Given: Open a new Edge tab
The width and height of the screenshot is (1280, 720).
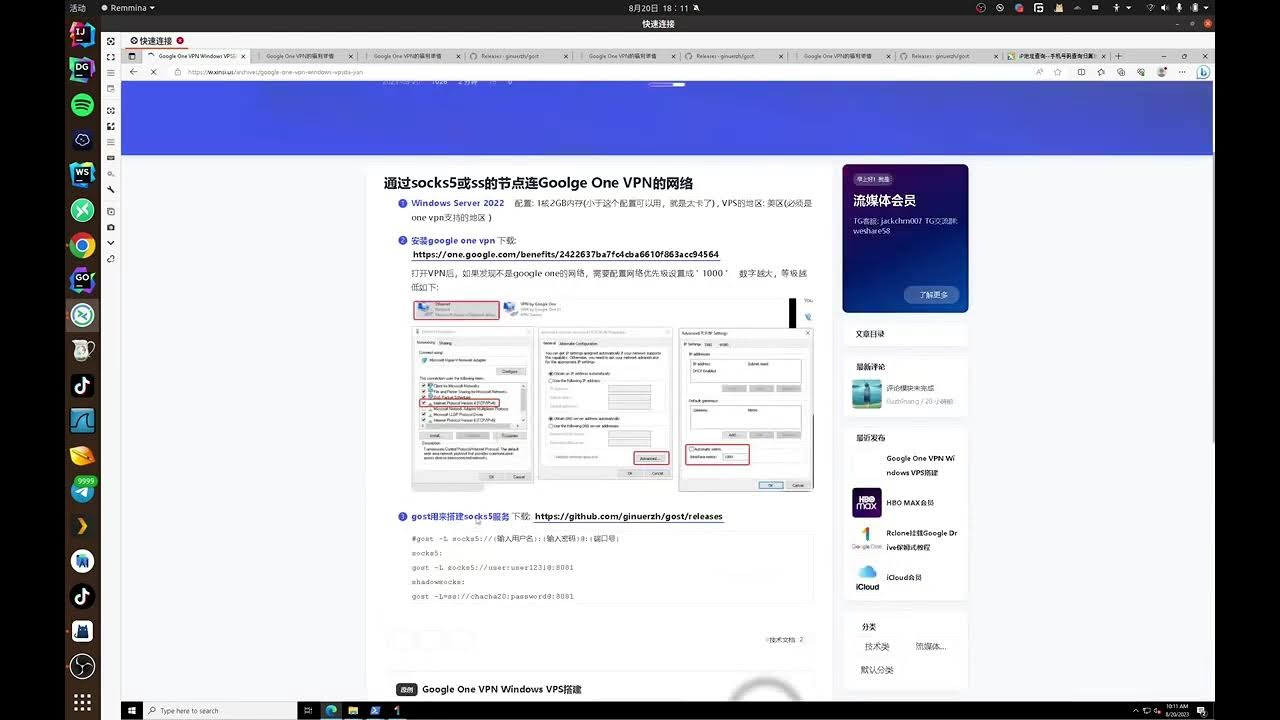Looking at the screenshot, I should 1118,56.
